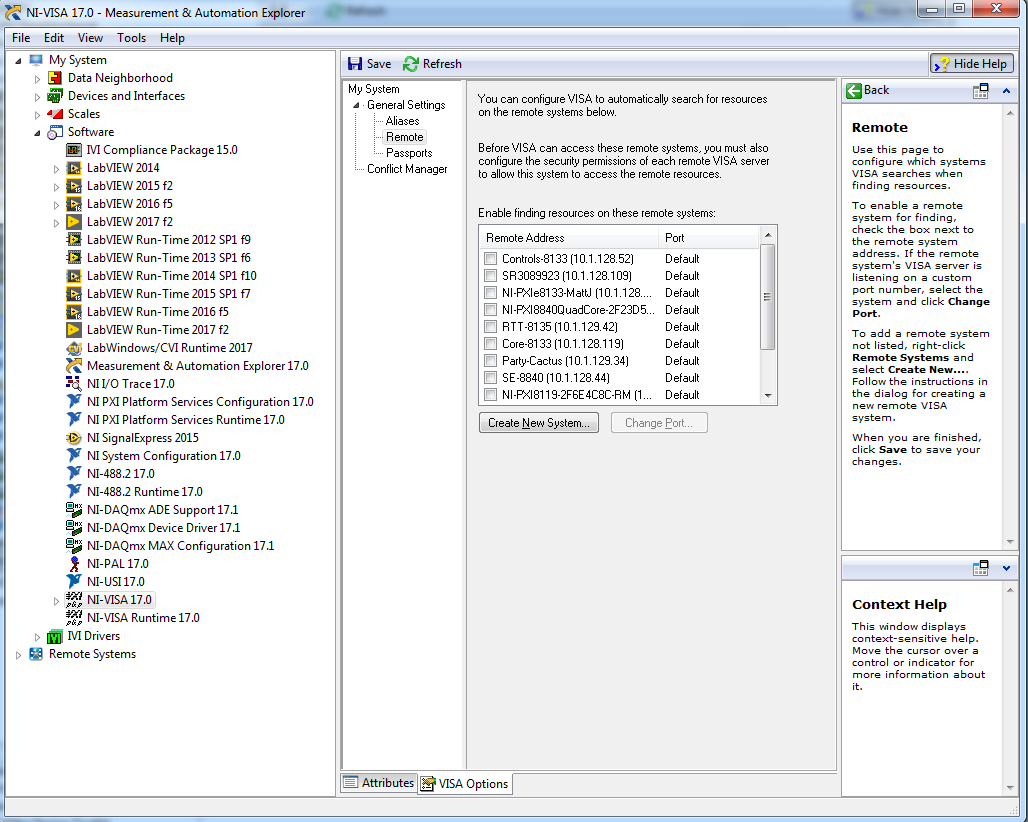Click the remote systems list scrollbar thumb
The image size is (1028, 822).
(767, 297)
